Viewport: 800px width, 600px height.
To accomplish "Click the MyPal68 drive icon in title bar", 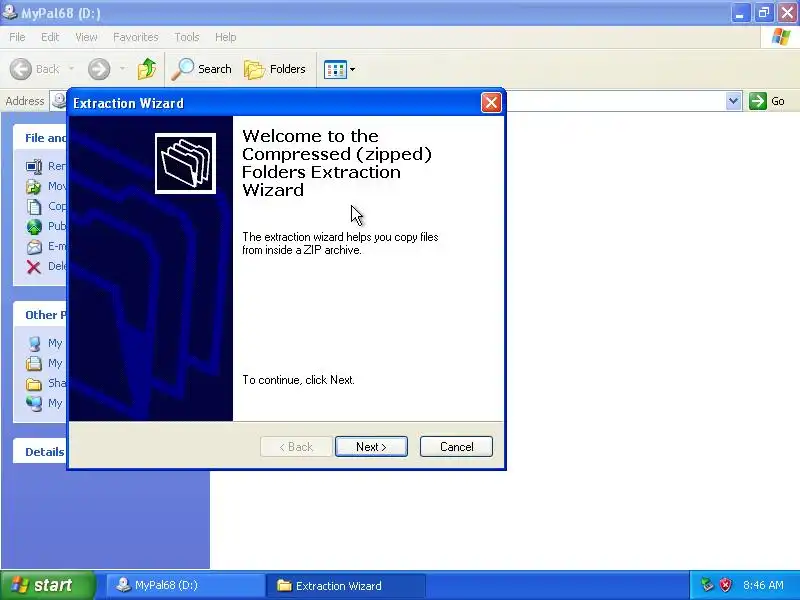I will [9, 12].
